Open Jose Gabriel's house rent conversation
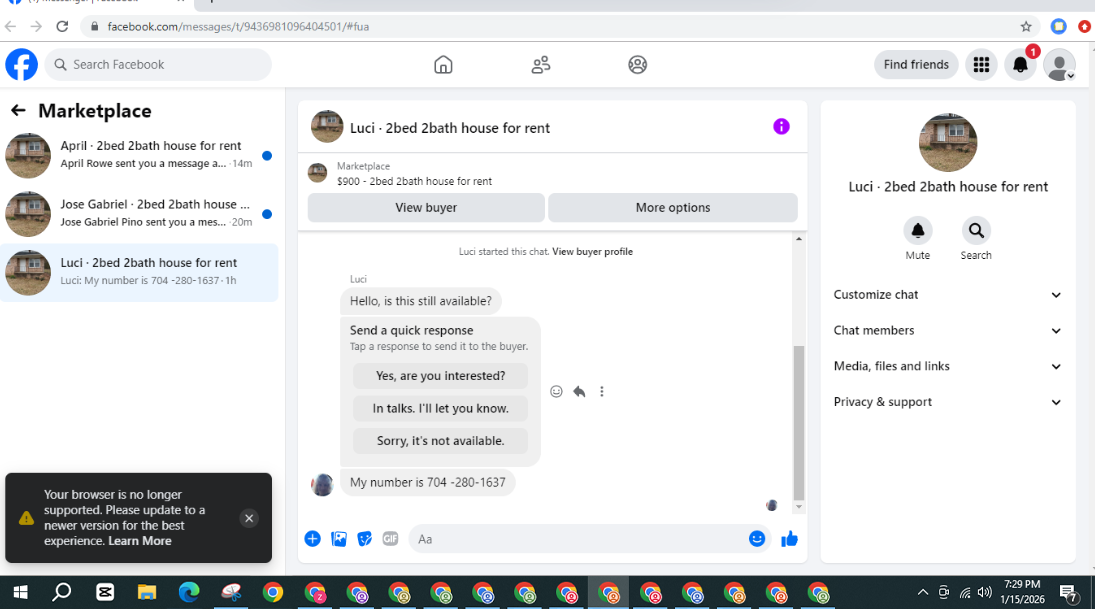The height and width of the screenshot is (609, 1095). (x=139, y=214)
